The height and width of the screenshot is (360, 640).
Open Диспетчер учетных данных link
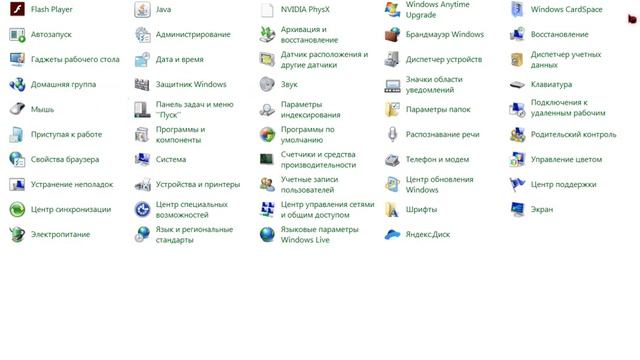click(566, 60)
